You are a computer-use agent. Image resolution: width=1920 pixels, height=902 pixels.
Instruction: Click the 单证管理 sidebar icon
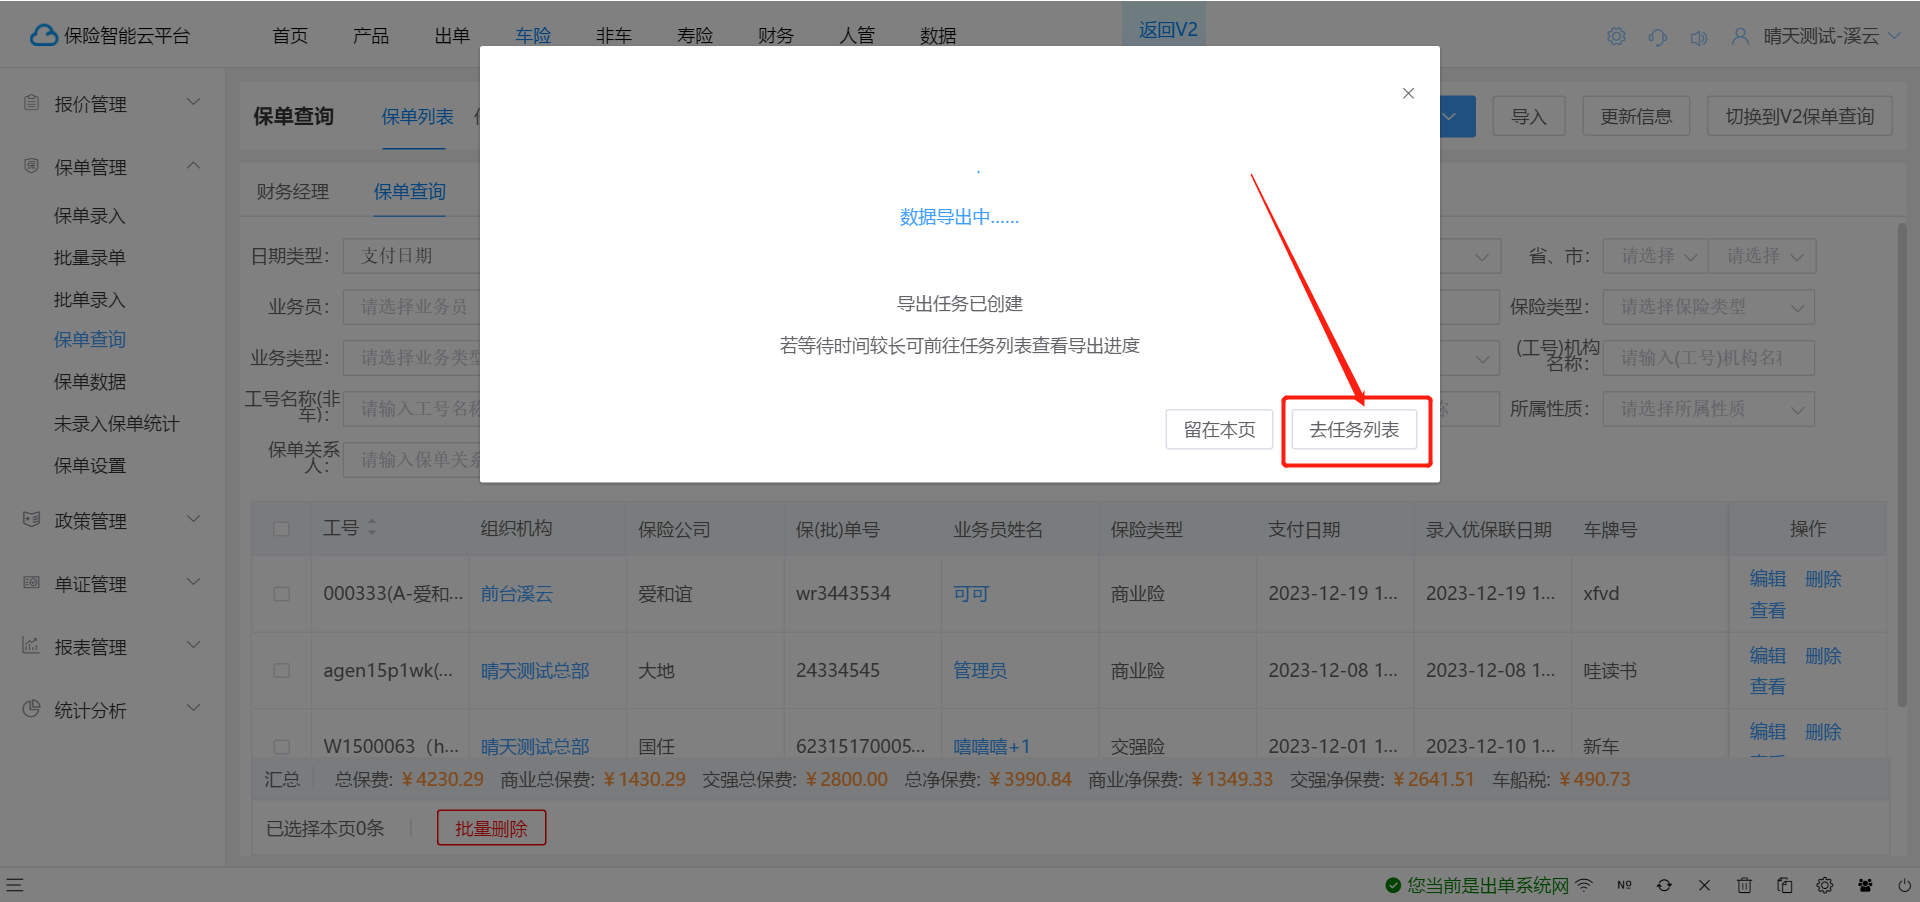click(x=31, y=583)
